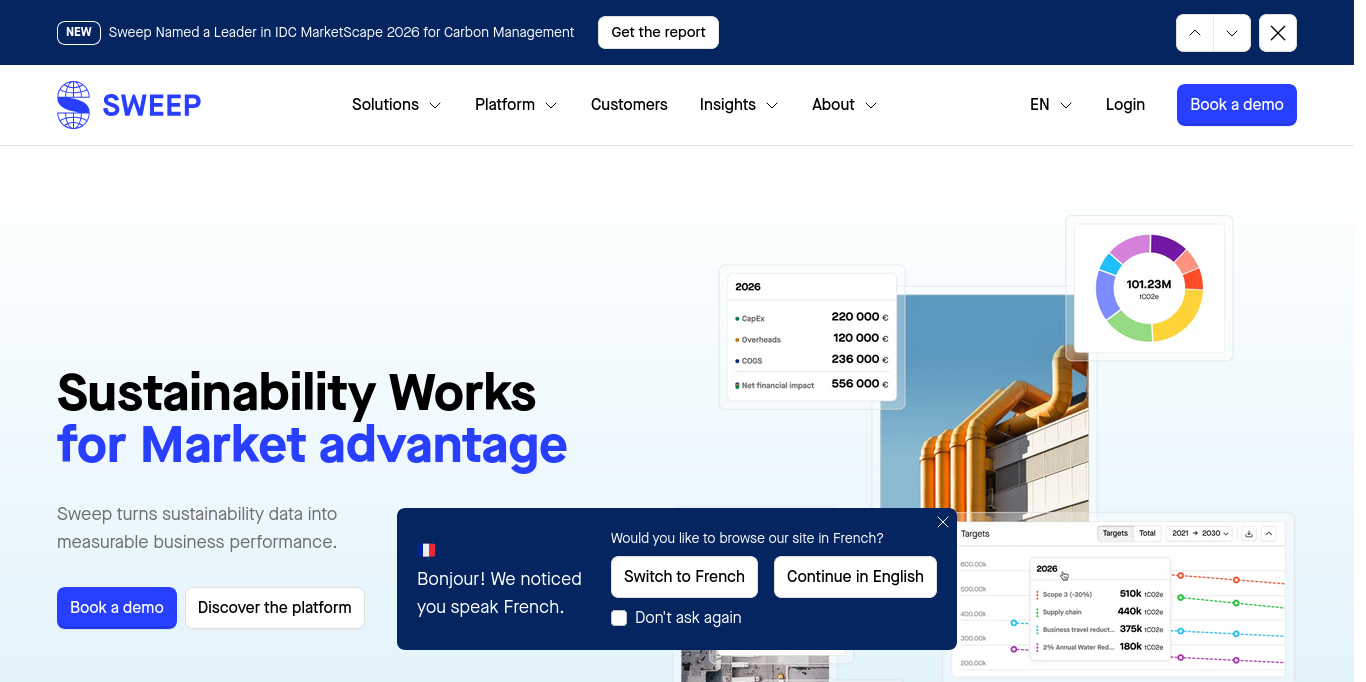
Task: Click the CapEx row label
Action: pos(753,319)
